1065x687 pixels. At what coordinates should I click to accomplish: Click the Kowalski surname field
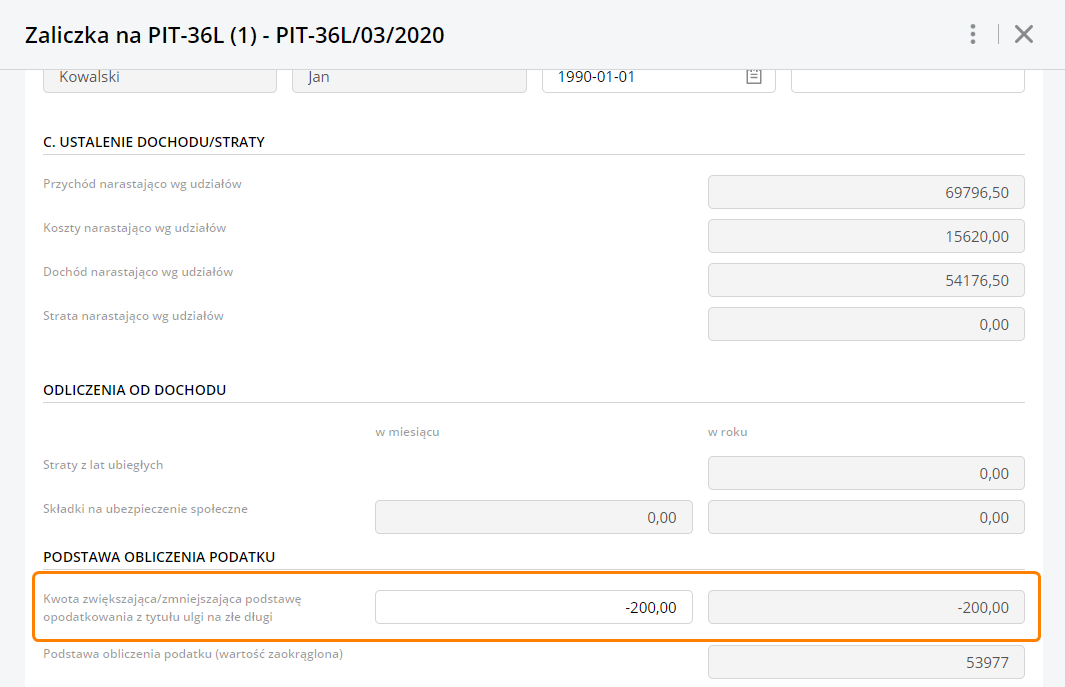click(160, 77)
